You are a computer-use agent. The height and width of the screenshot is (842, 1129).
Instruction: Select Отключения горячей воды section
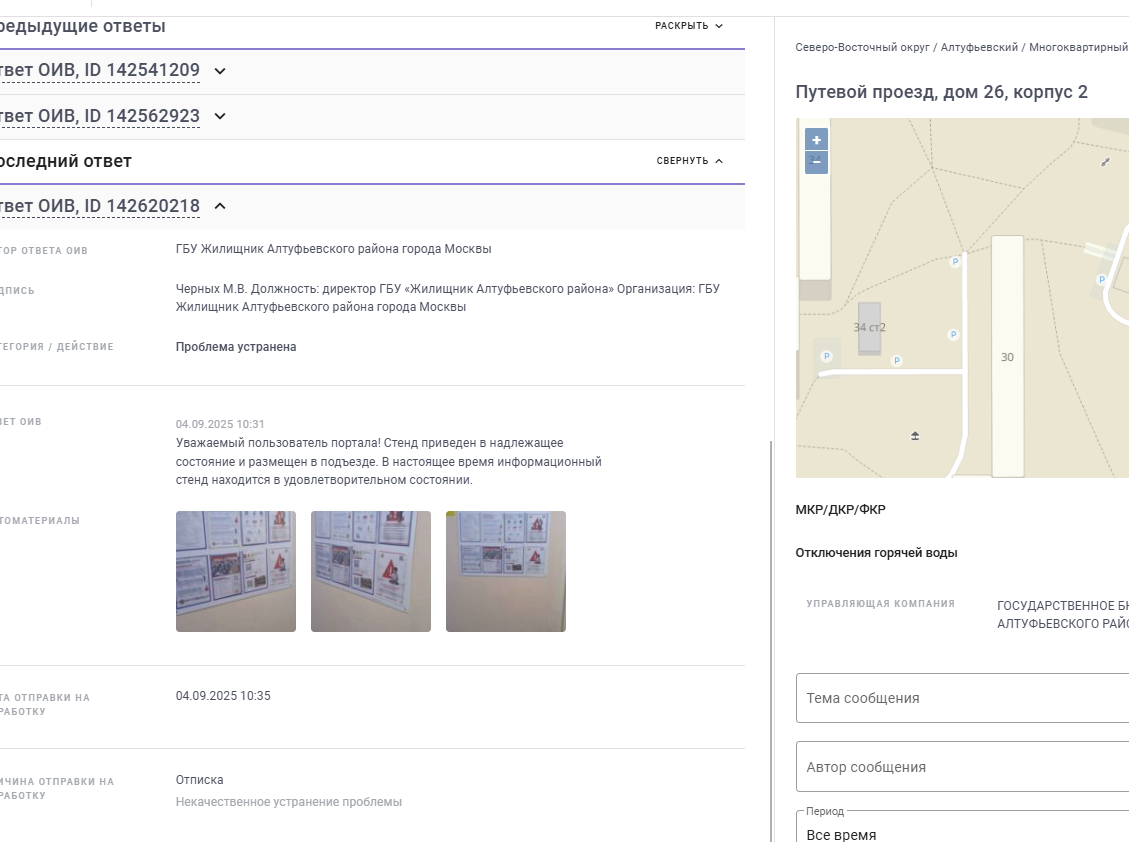[x=876, y=552]
